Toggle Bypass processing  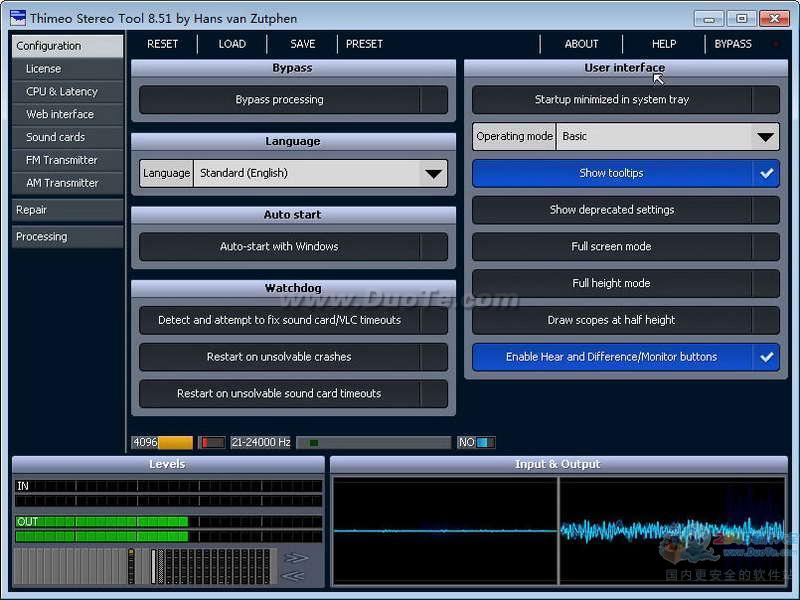[x=293, y=99]
